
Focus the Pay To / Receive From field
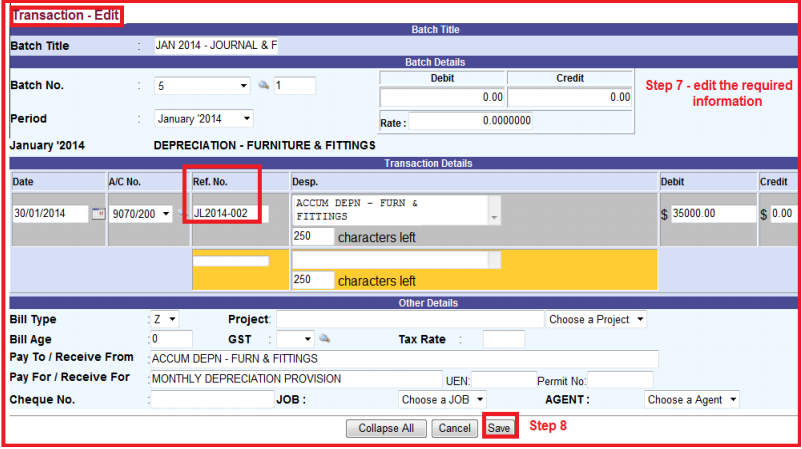click(403, 359)
